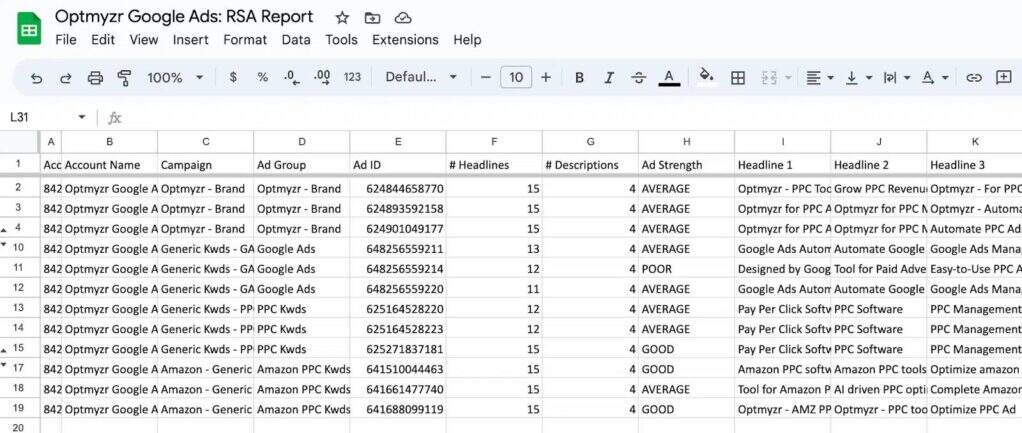Click the move to folder icon
This screenshot has width=1022, height=433.
pos(372,18)
